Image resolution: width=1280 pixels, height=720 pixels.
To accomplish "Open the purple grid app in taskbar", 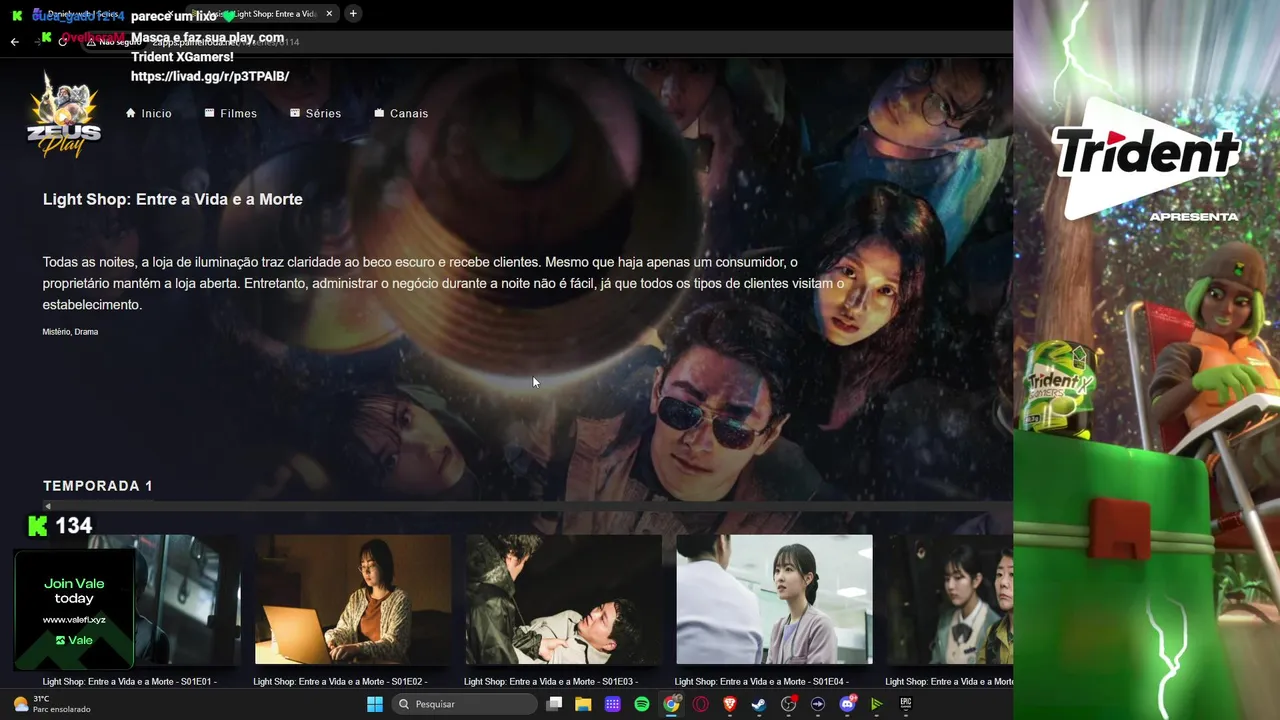I will click(612, 704).
